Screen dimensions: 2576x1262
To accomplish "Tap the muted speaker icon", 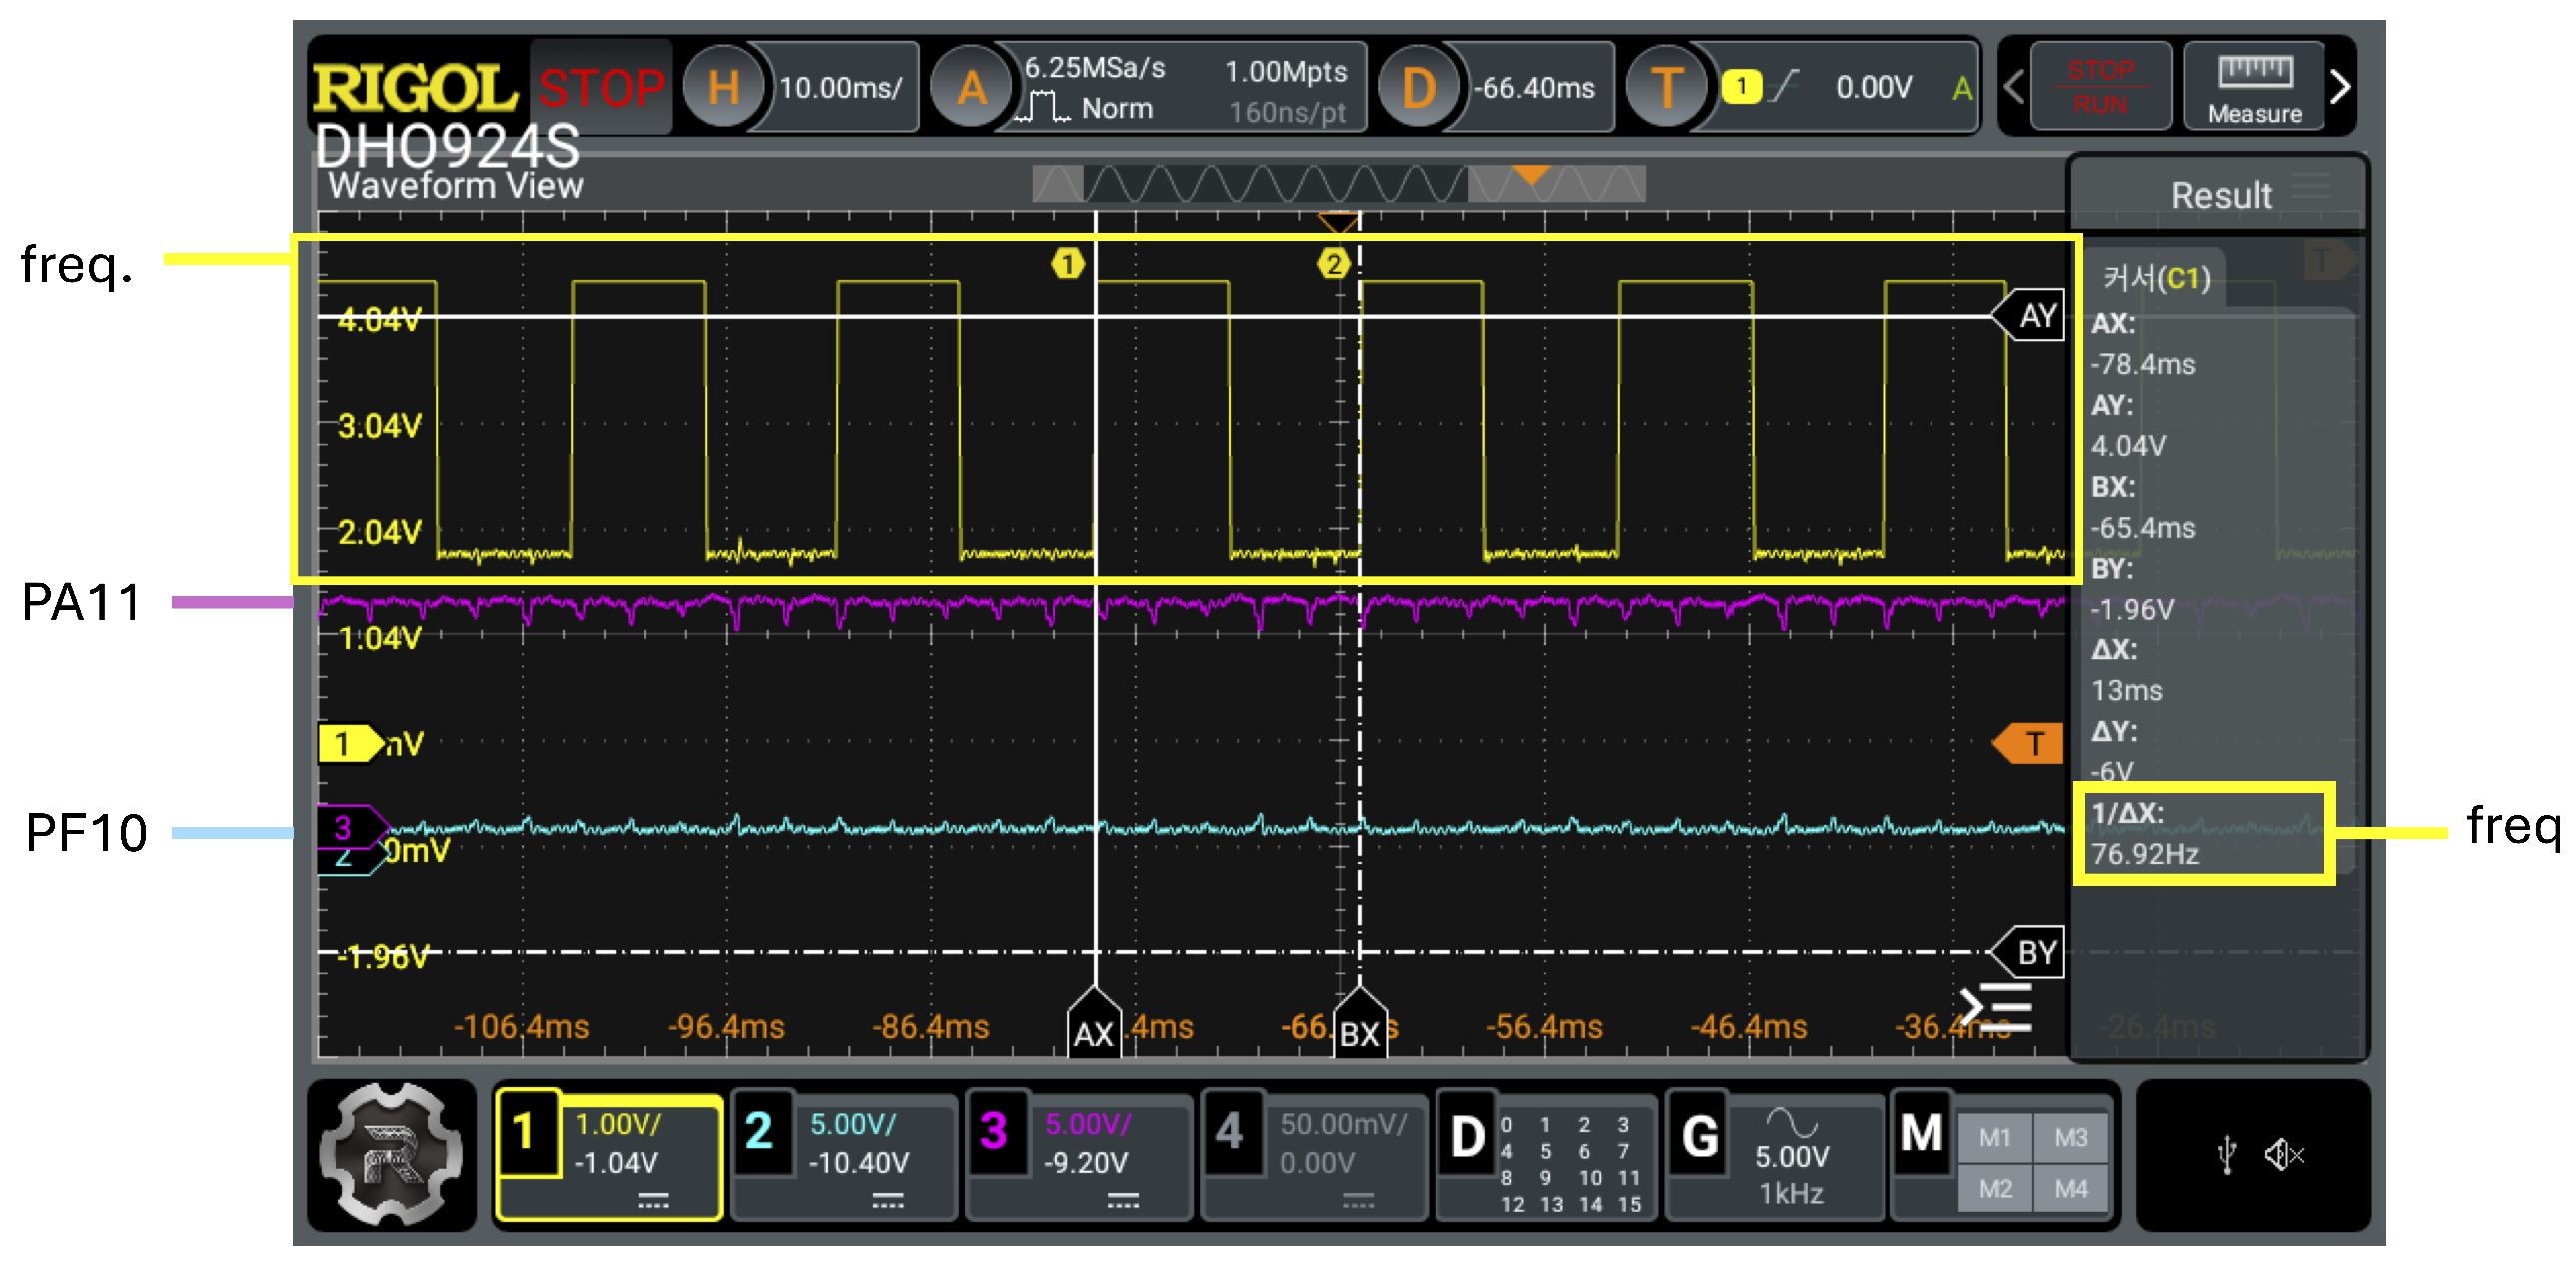I will tap(2284, 1155).
